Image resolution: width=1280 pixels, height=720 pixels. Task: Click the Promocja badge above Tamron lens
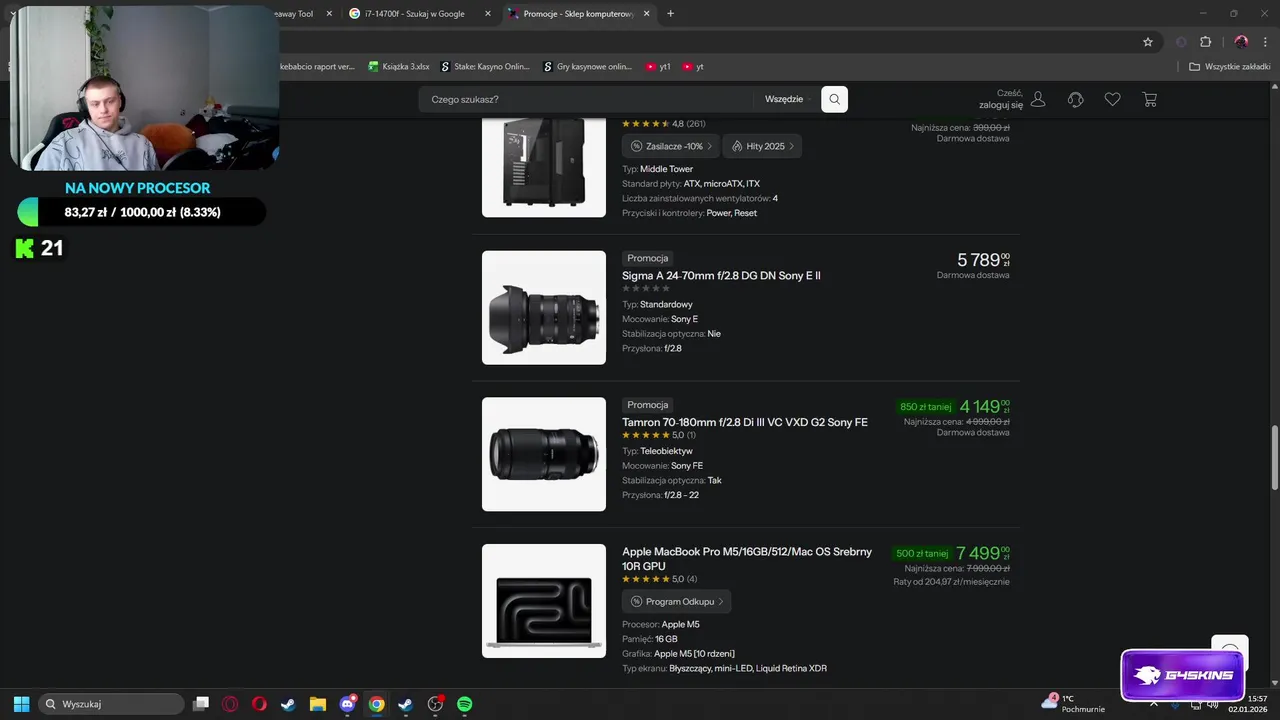coord(648,405)
